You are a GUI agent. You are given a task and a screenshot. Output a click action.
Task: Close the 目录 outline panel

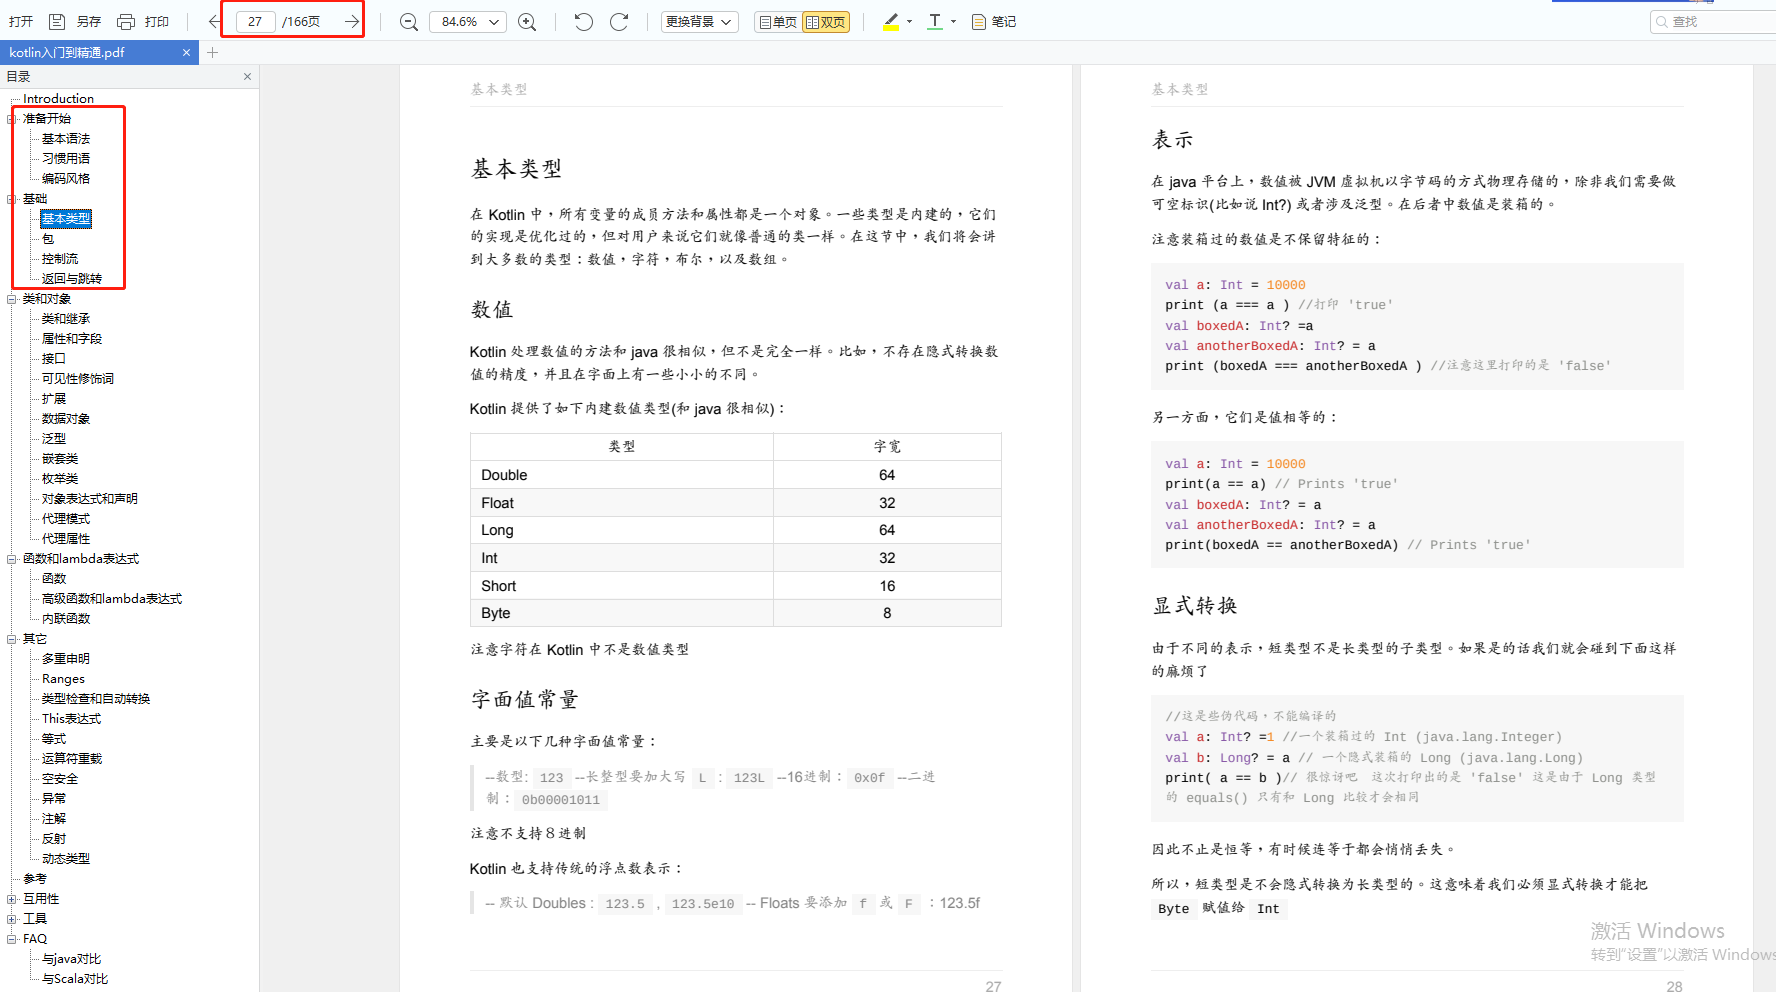click(247, 76)
